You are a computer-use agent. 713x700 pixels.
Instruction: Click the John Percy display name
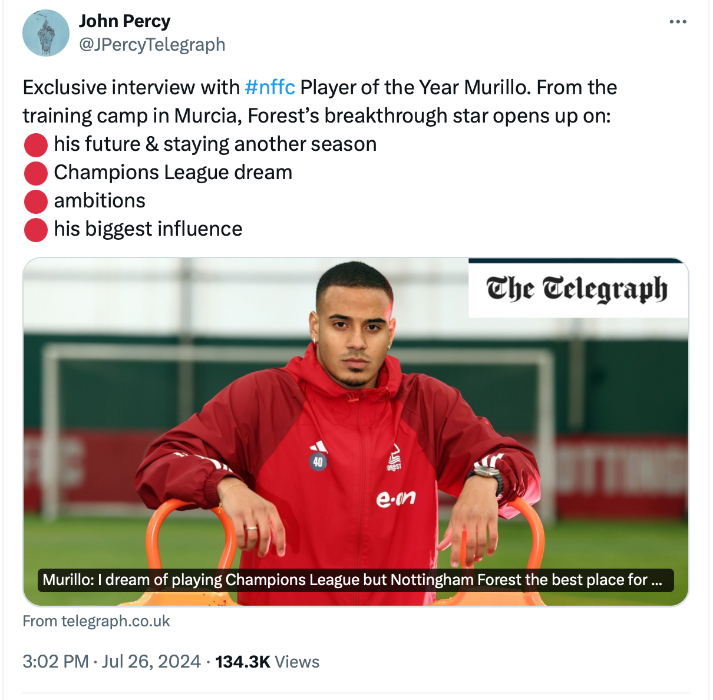tap(124, 21)
